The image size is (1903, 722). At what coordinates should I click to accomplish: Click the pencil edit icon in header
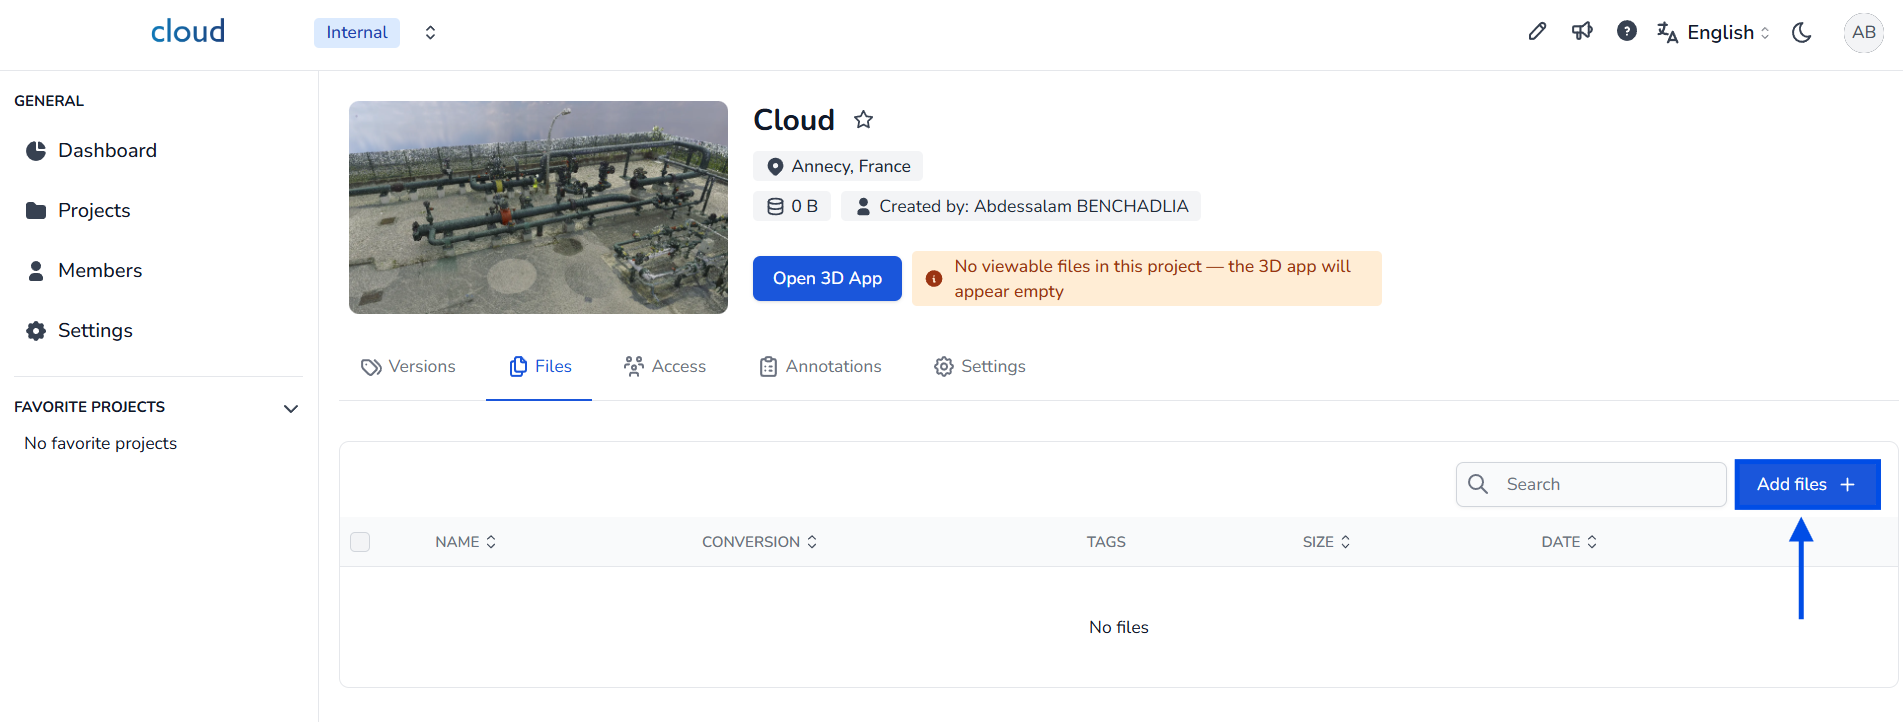coord(1537,32)
